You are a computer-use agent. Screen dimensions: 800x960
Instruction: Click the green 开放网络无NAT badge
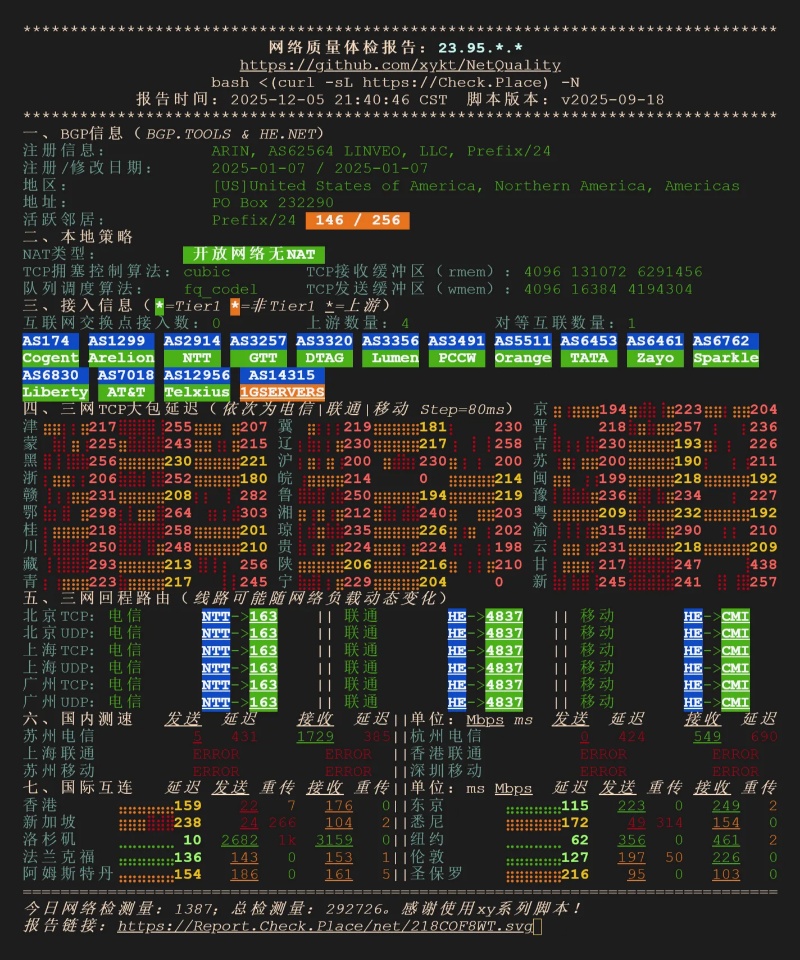254,254
